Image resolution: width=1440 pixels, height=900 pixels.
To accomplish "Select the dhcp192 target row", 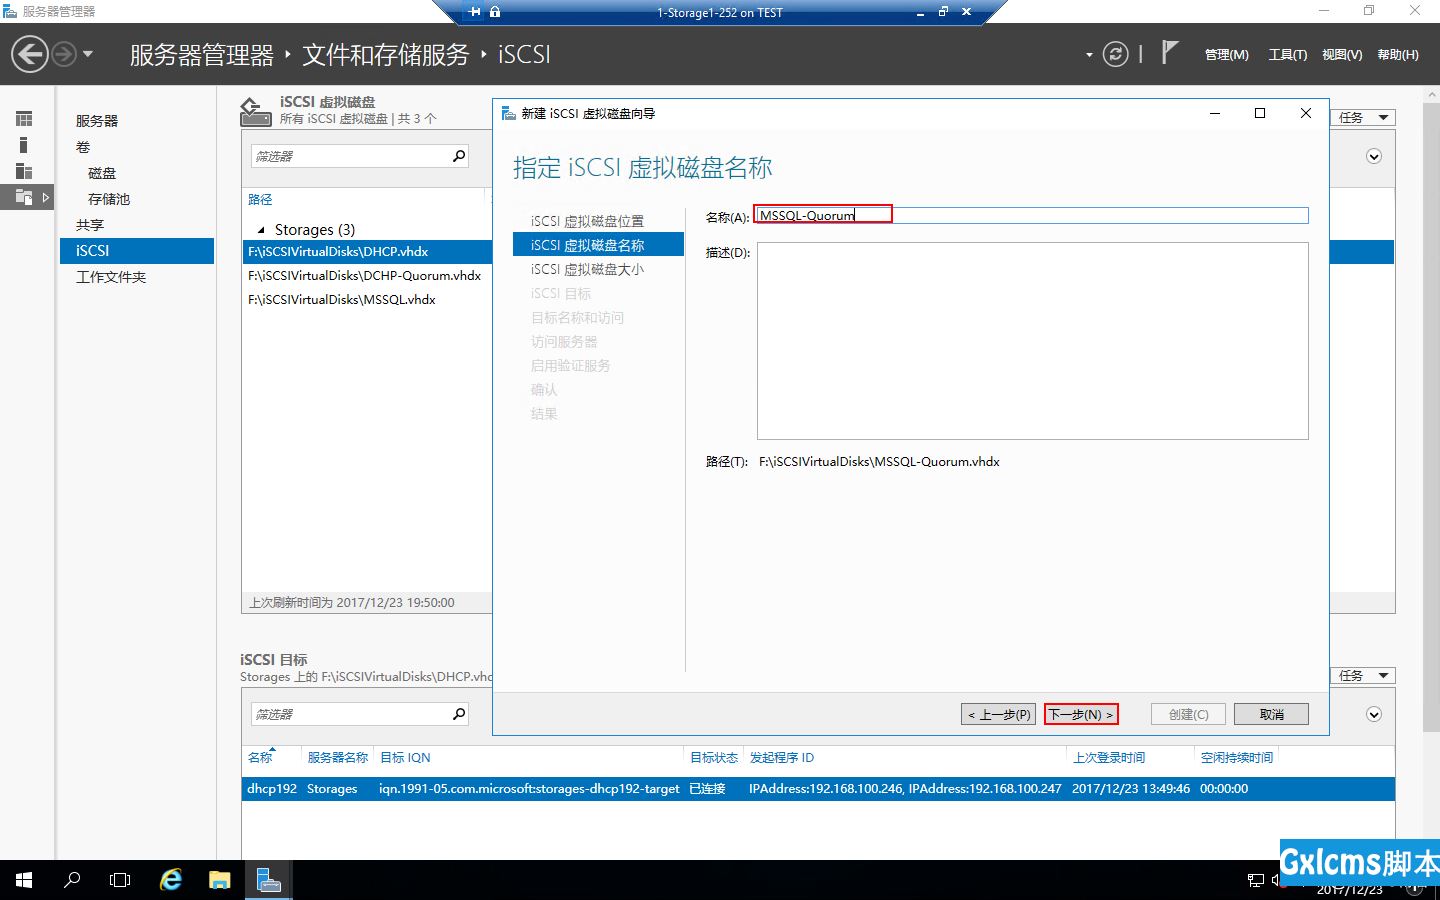I will coord(818,789).
